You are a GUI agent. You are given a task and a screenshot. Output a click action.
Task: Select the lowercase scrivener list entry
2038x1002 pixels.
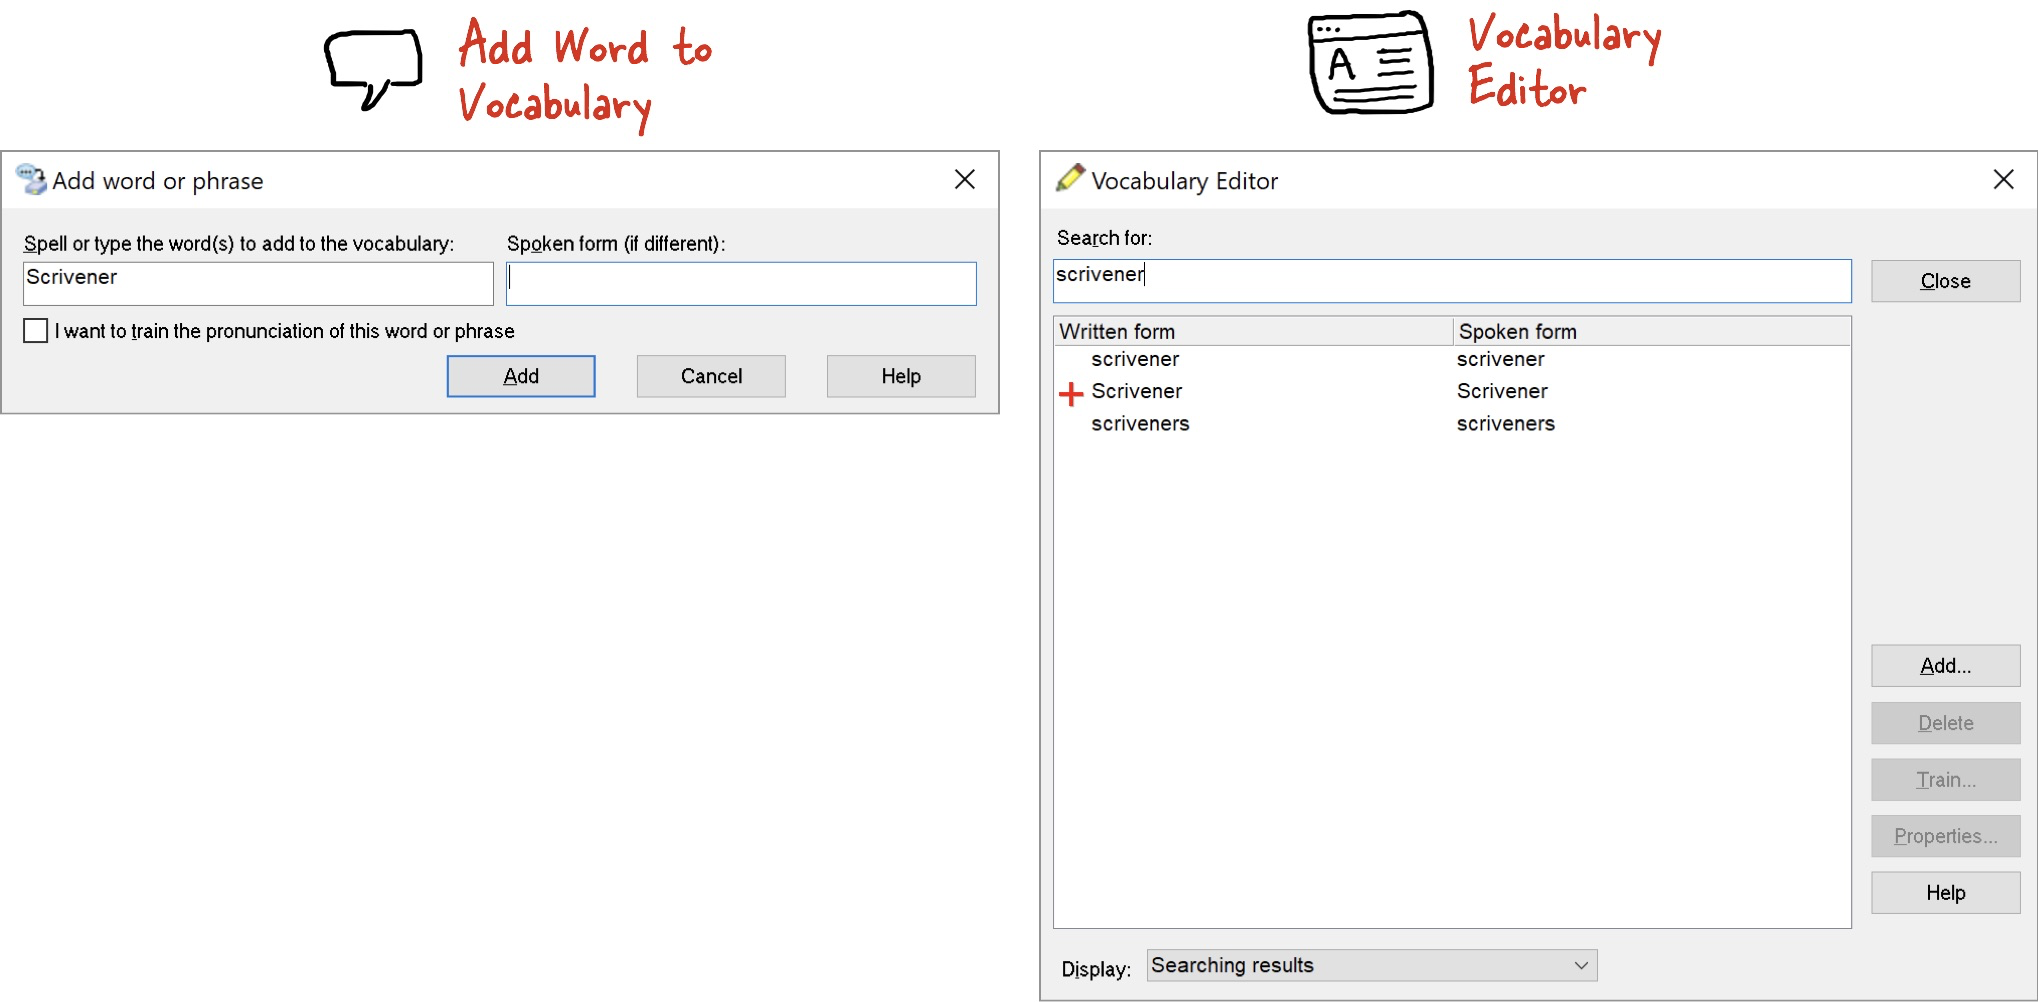1135,360
